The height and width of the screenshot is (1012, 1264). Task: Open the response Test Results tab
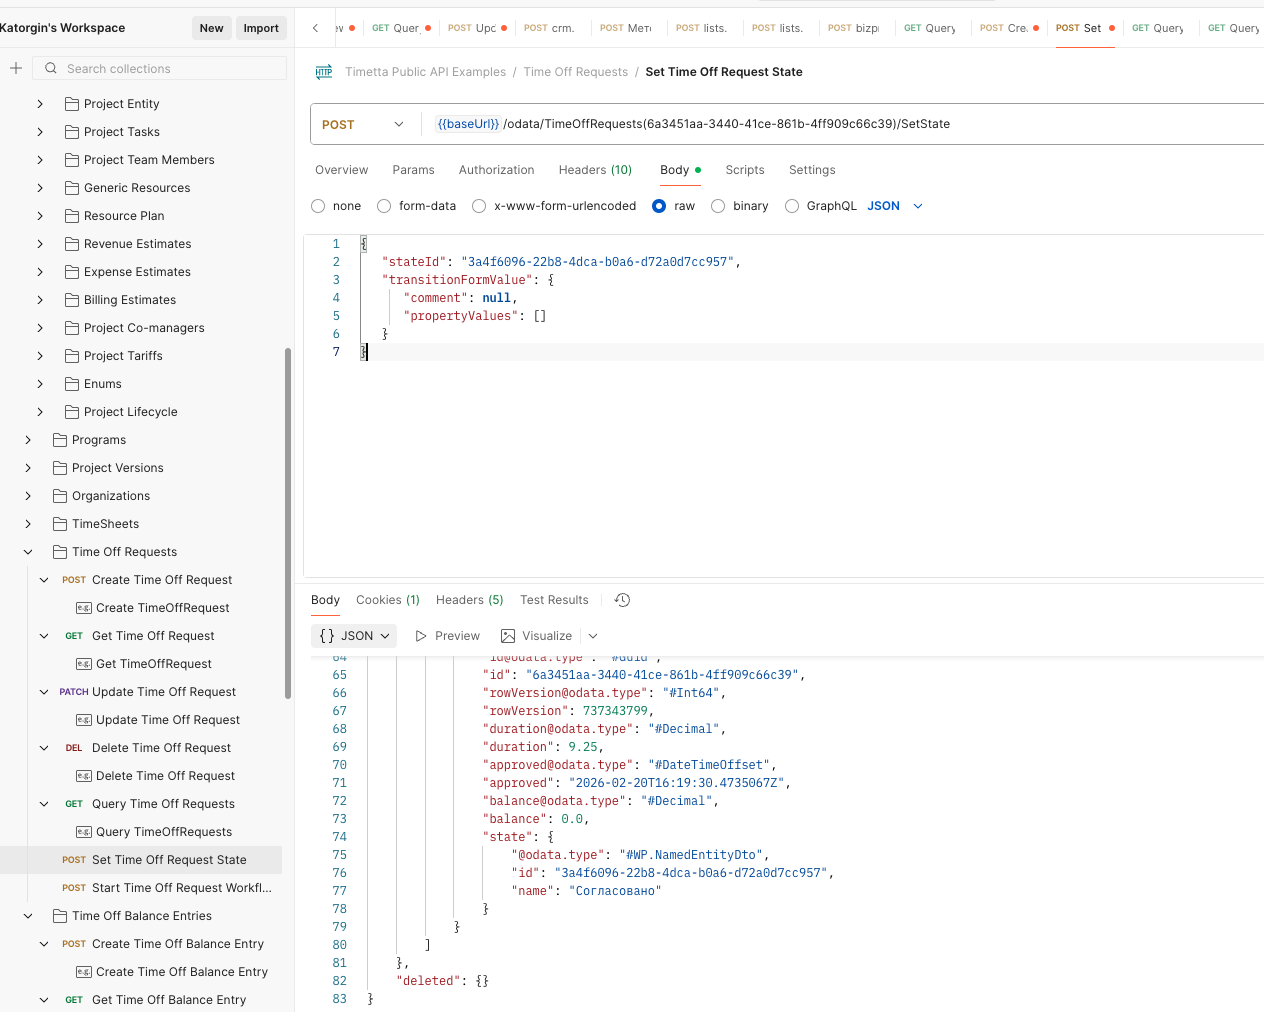[554, 600]
